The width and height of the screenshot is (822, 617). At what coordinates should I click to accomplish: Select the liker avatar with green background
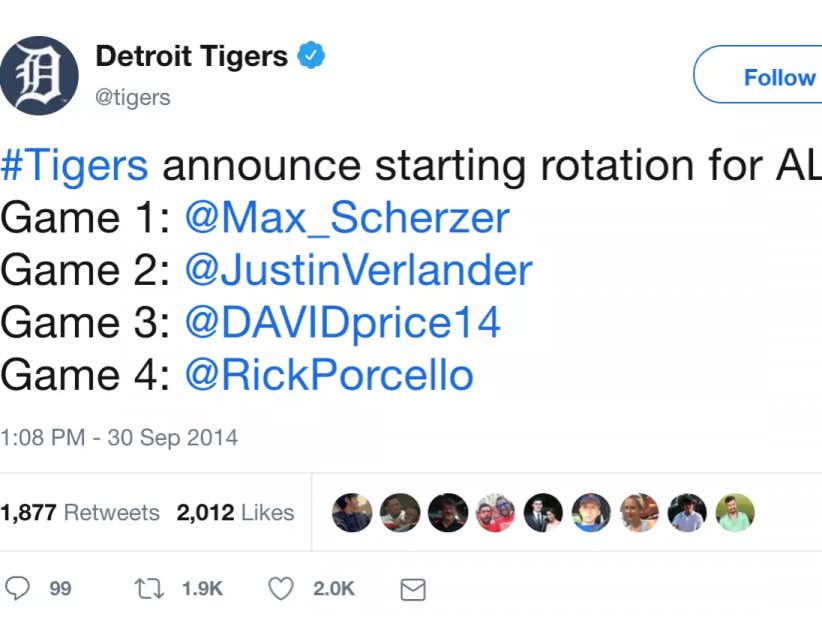pyautogui.click(x=735, y=513)
